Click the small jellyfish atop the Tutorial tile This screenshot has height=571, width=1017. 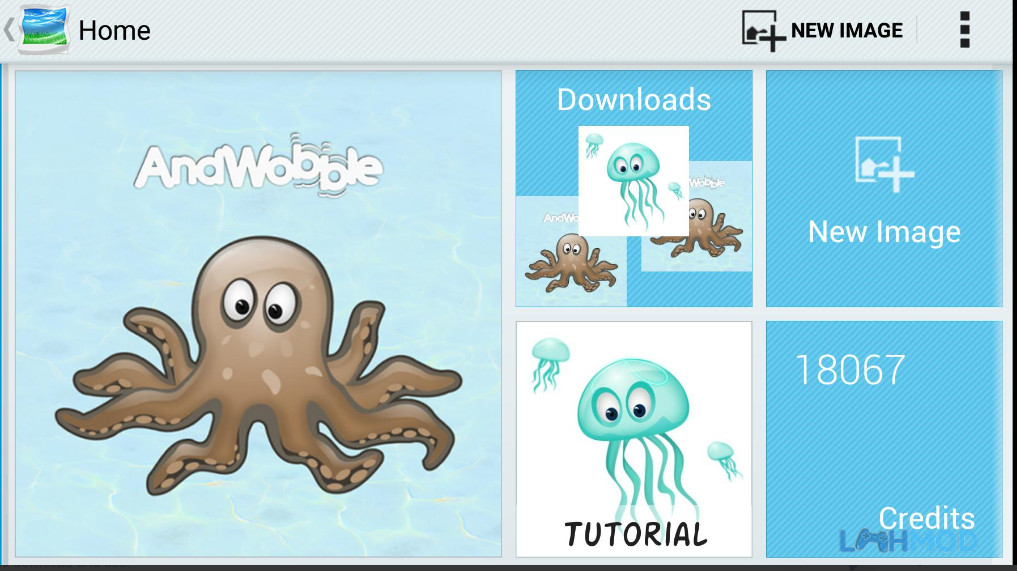point(550,363)
